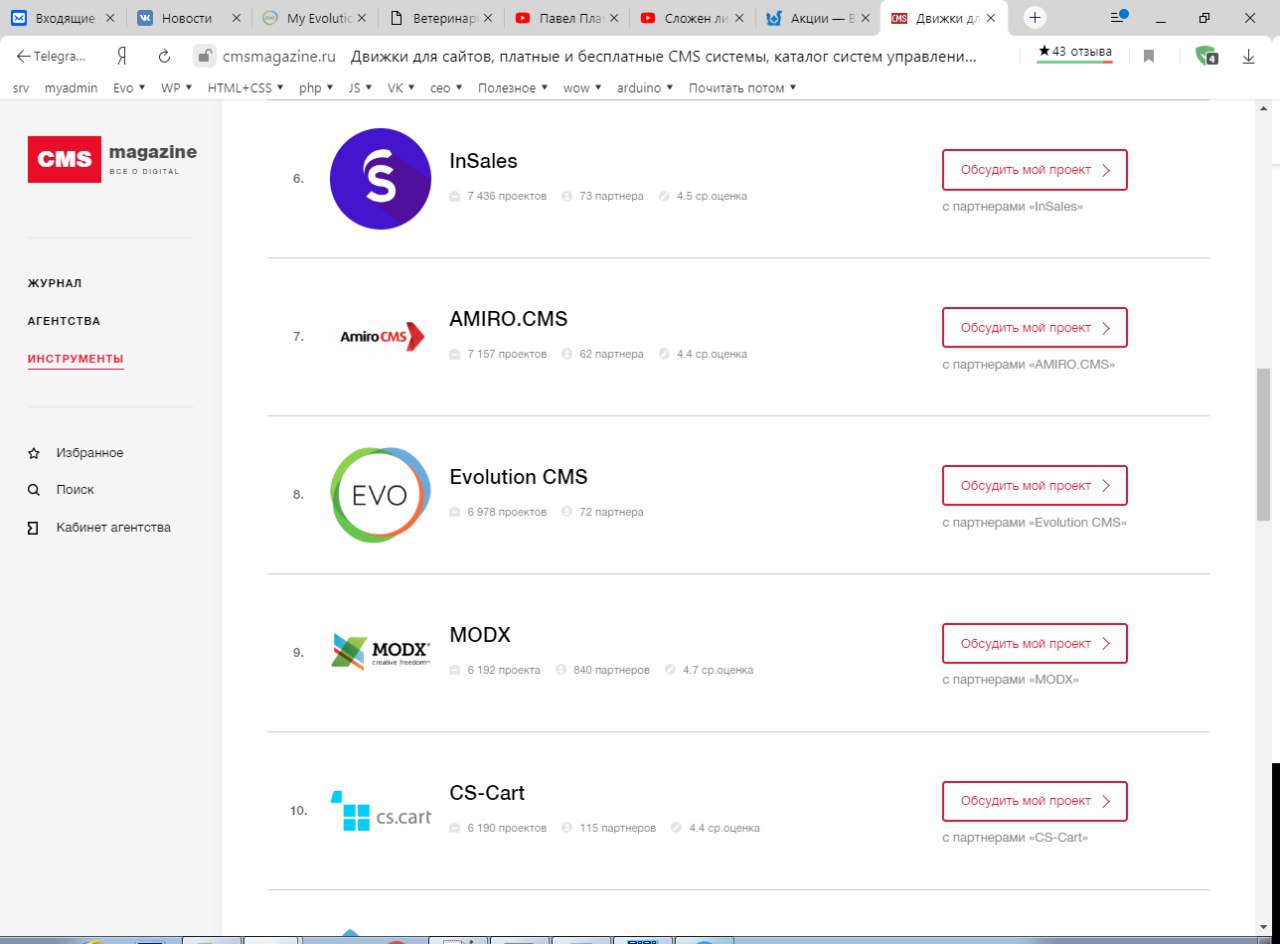
Task: Expand the Полезное bookmarks folder
Action: click(513, 88)
